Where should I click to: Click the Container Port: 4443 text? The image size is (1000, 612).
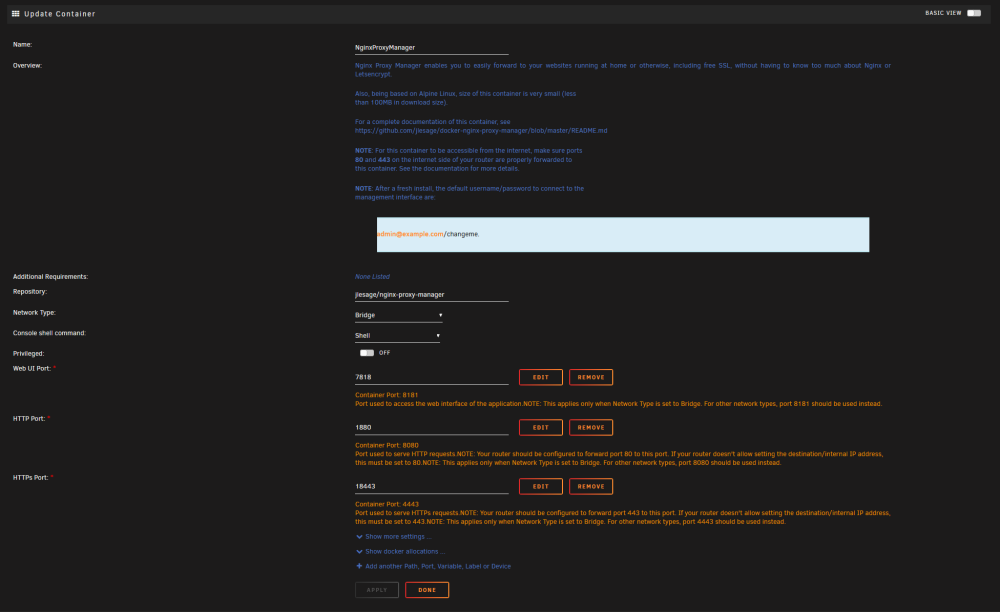point(386,504)
